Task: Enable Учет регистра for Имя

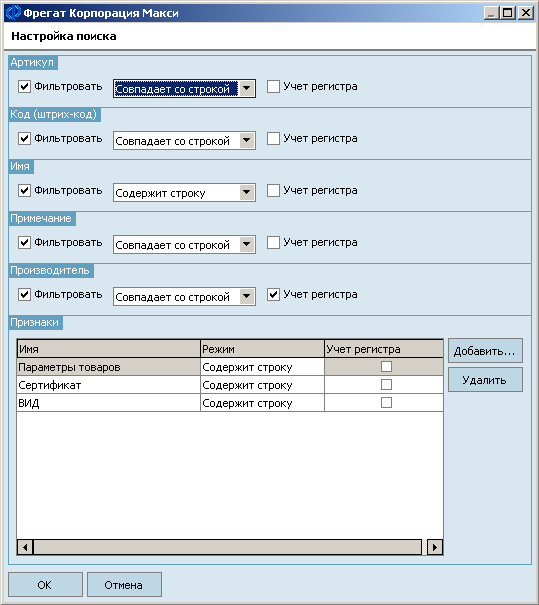Action: tap(273, 191)
